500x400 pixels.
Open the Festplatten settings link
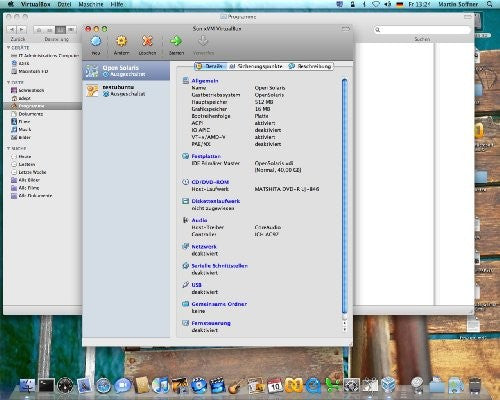pos(206,156)
